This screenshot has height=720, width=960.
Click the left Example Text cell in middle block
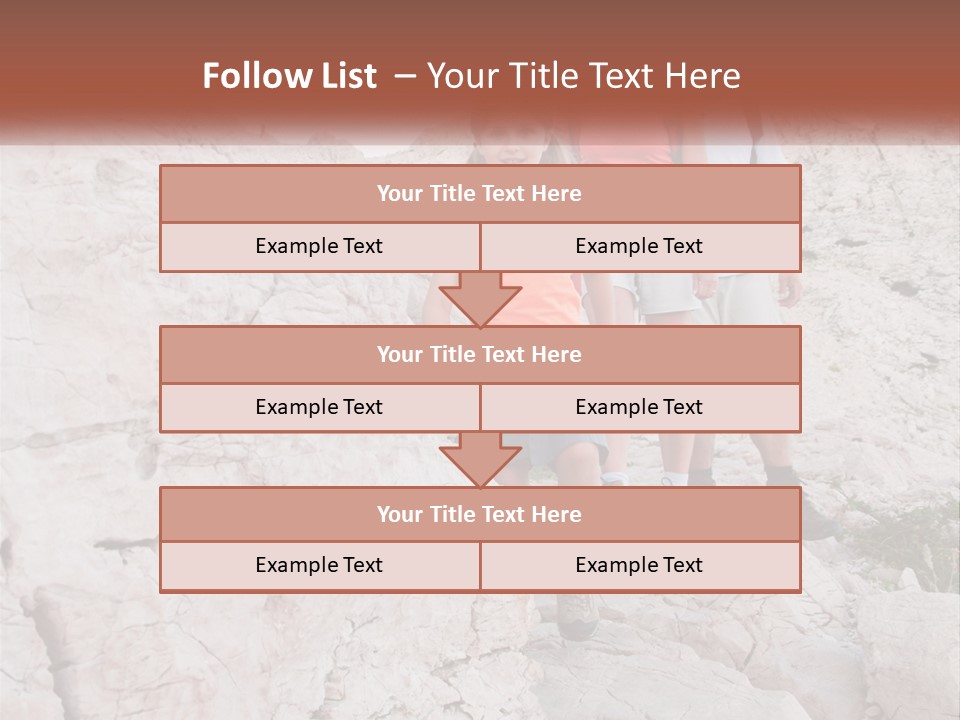pos(320,408)
